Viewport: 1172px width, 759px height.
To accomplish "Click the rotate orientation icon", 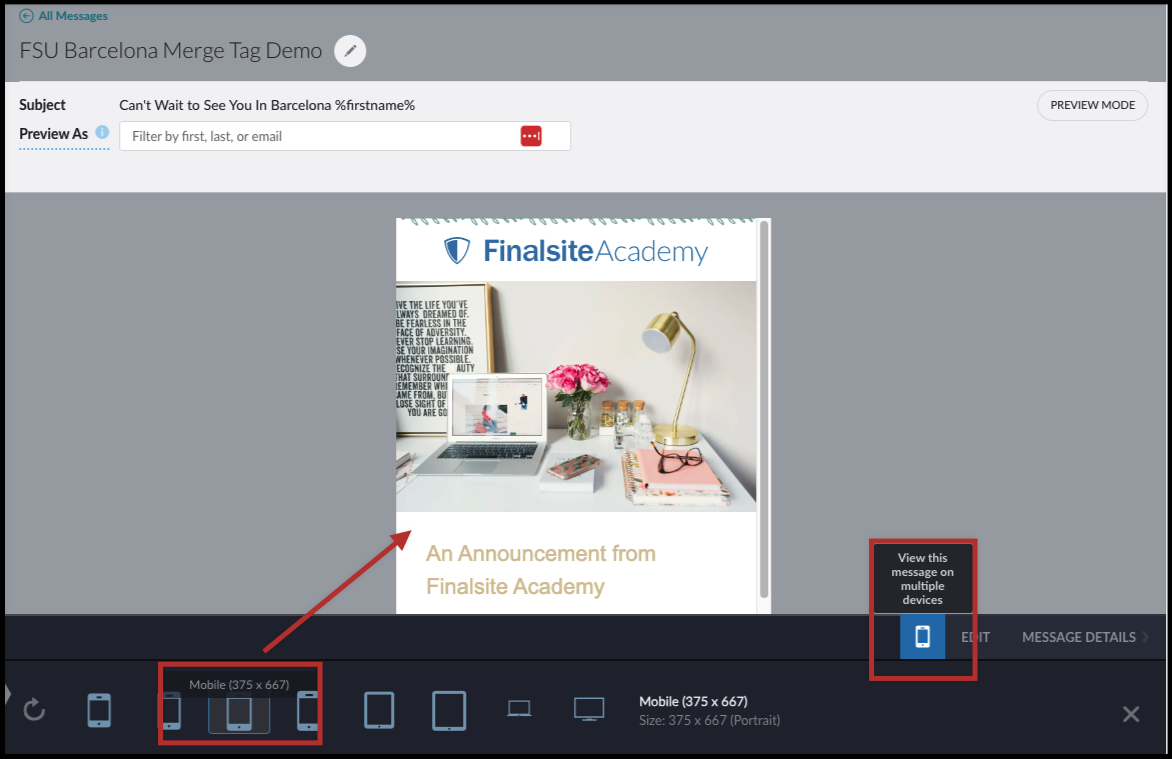I will (x=34, y=709).
